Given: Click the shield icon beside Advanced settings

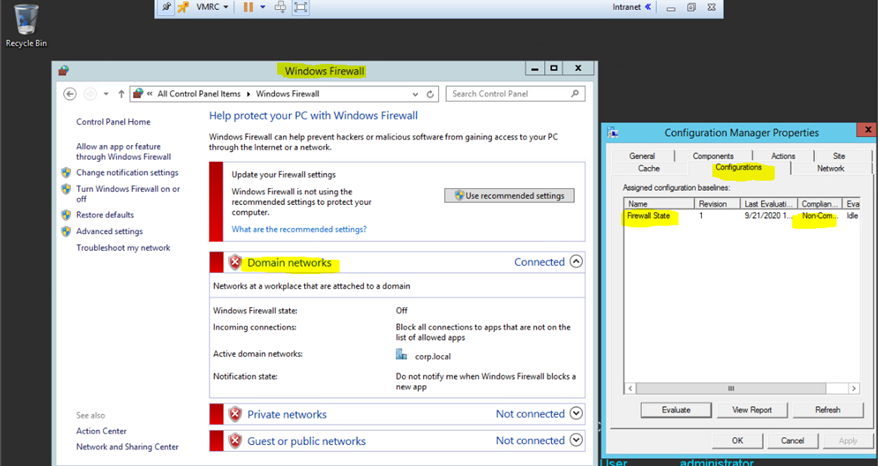Looking at the screenshot, I should click(x=66, y=231).
